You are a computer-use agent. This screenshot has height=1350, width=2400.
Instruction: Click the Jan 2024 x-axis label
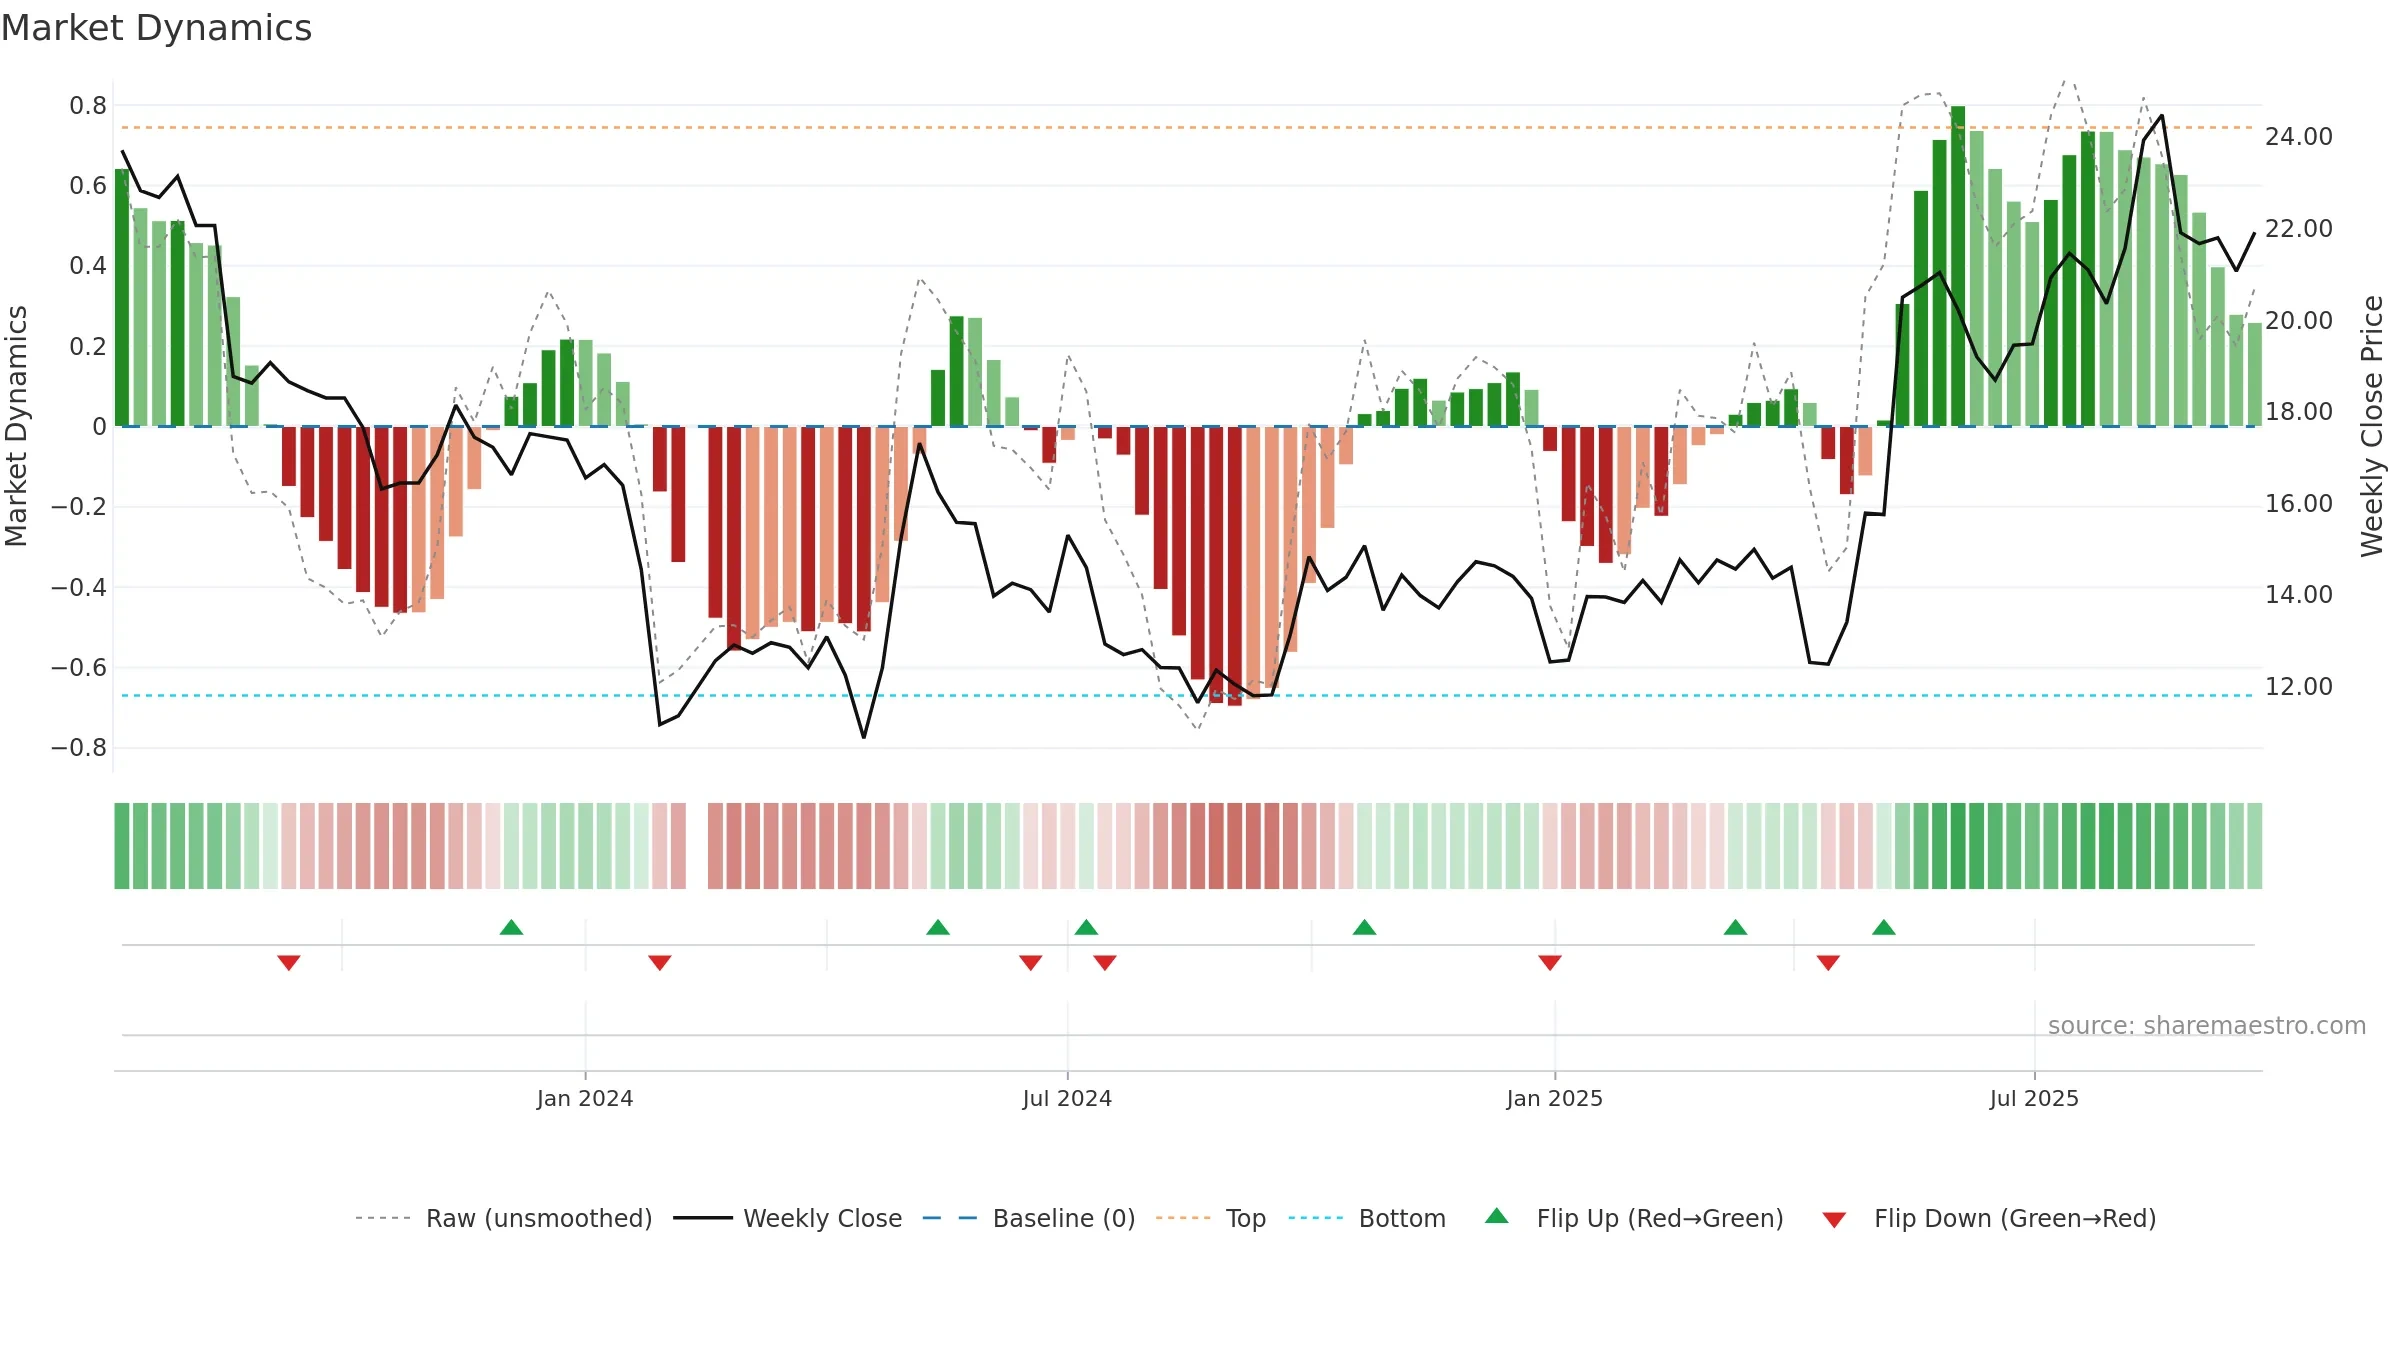(585, 1098)
